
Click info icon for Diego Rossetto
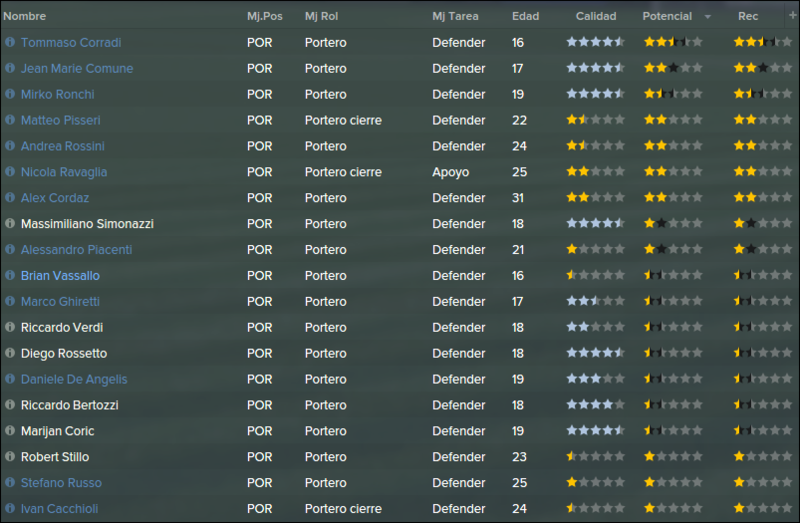(x=10, y=353)
